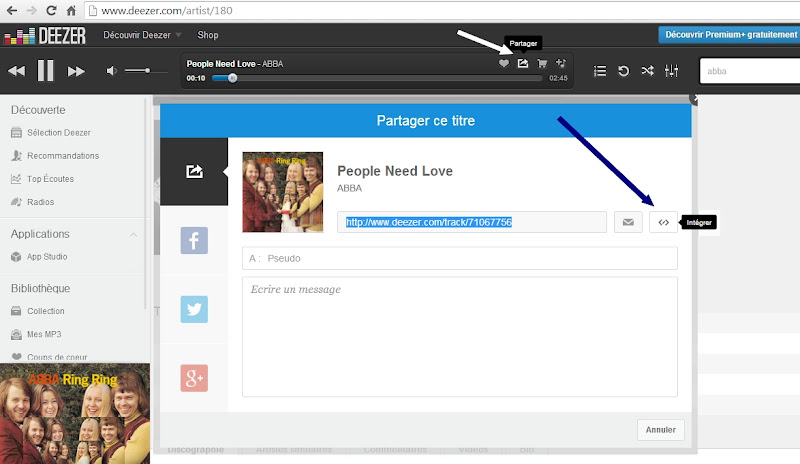Click the Partager share icon in player
This screenshot has height=464, width=800.
coord(523,63)
